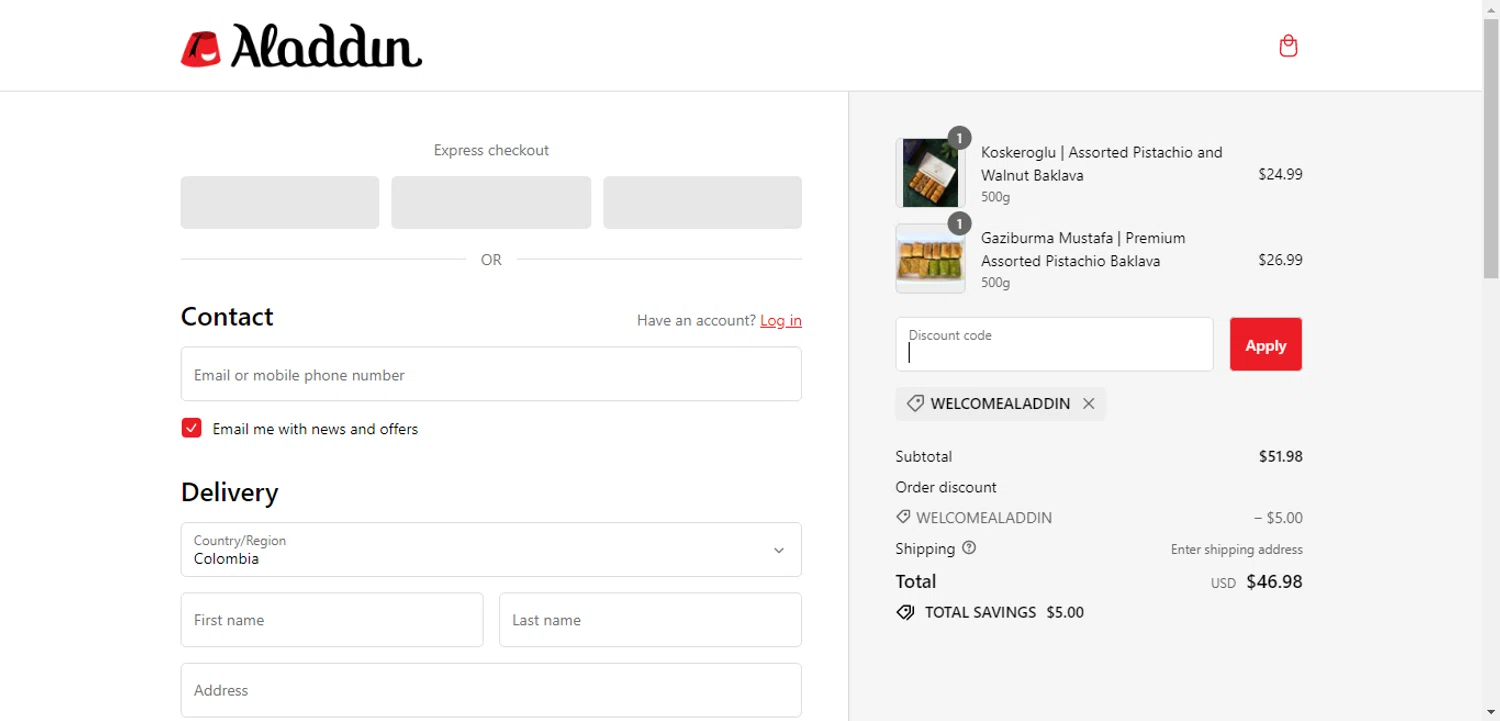This screenshot has height=721, width=1500.
Task: Click the Subtotal value $51.98
Action: point(1281,457)
